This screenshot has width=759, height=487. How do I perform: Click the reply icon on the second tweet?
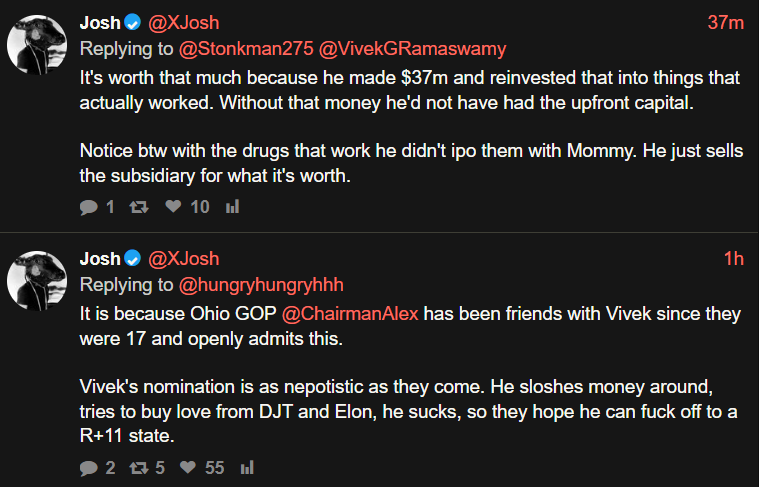[x=88, y=467]
